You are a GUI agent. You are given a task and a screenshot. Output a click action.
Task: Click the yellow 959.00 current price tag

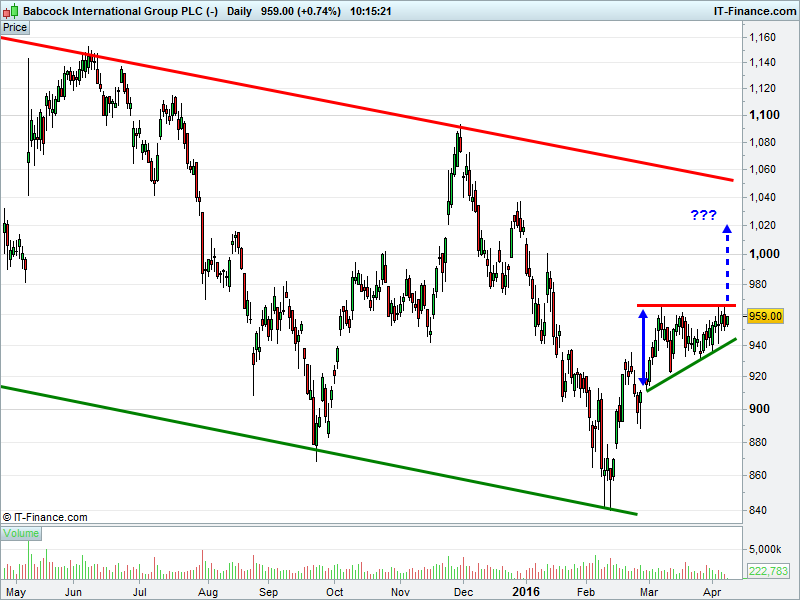point(765,316)
